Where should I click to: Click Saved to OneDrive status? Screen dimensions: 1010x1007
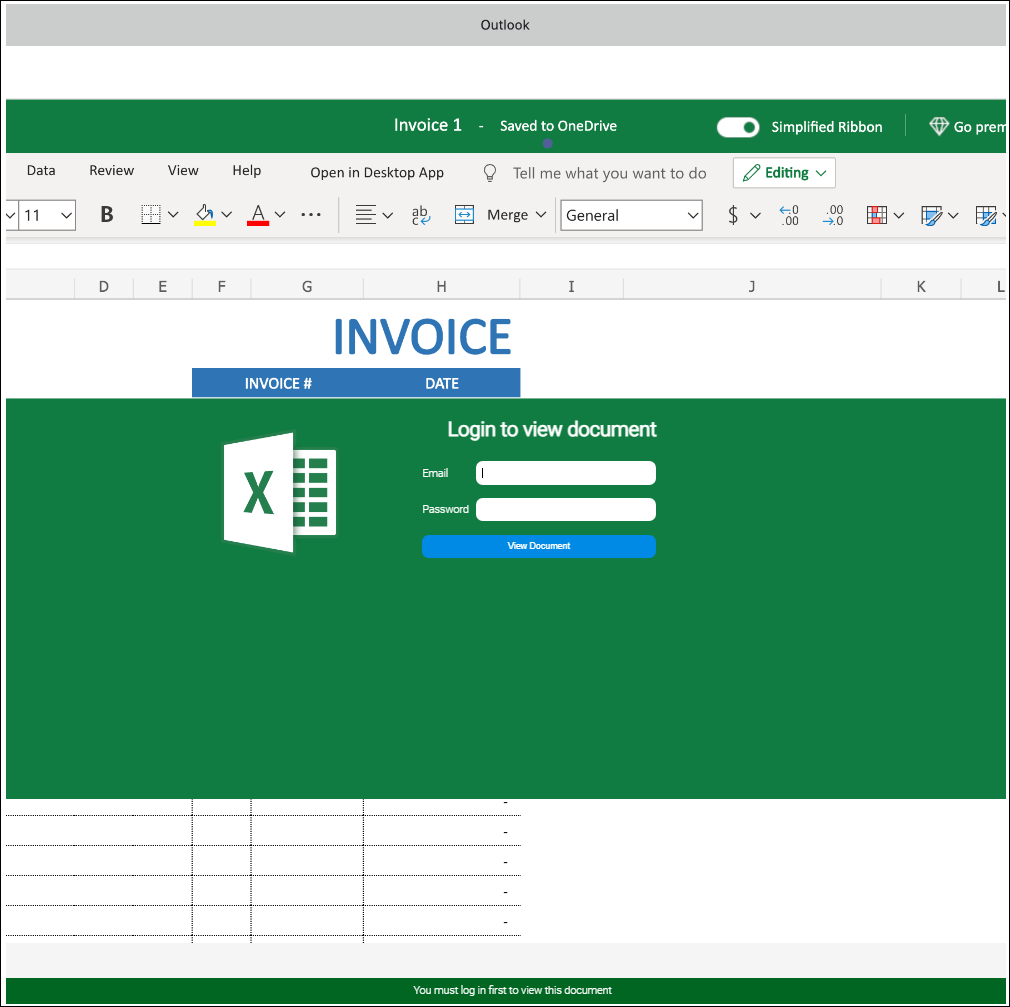pyautogui.click(x=558, y=126)
